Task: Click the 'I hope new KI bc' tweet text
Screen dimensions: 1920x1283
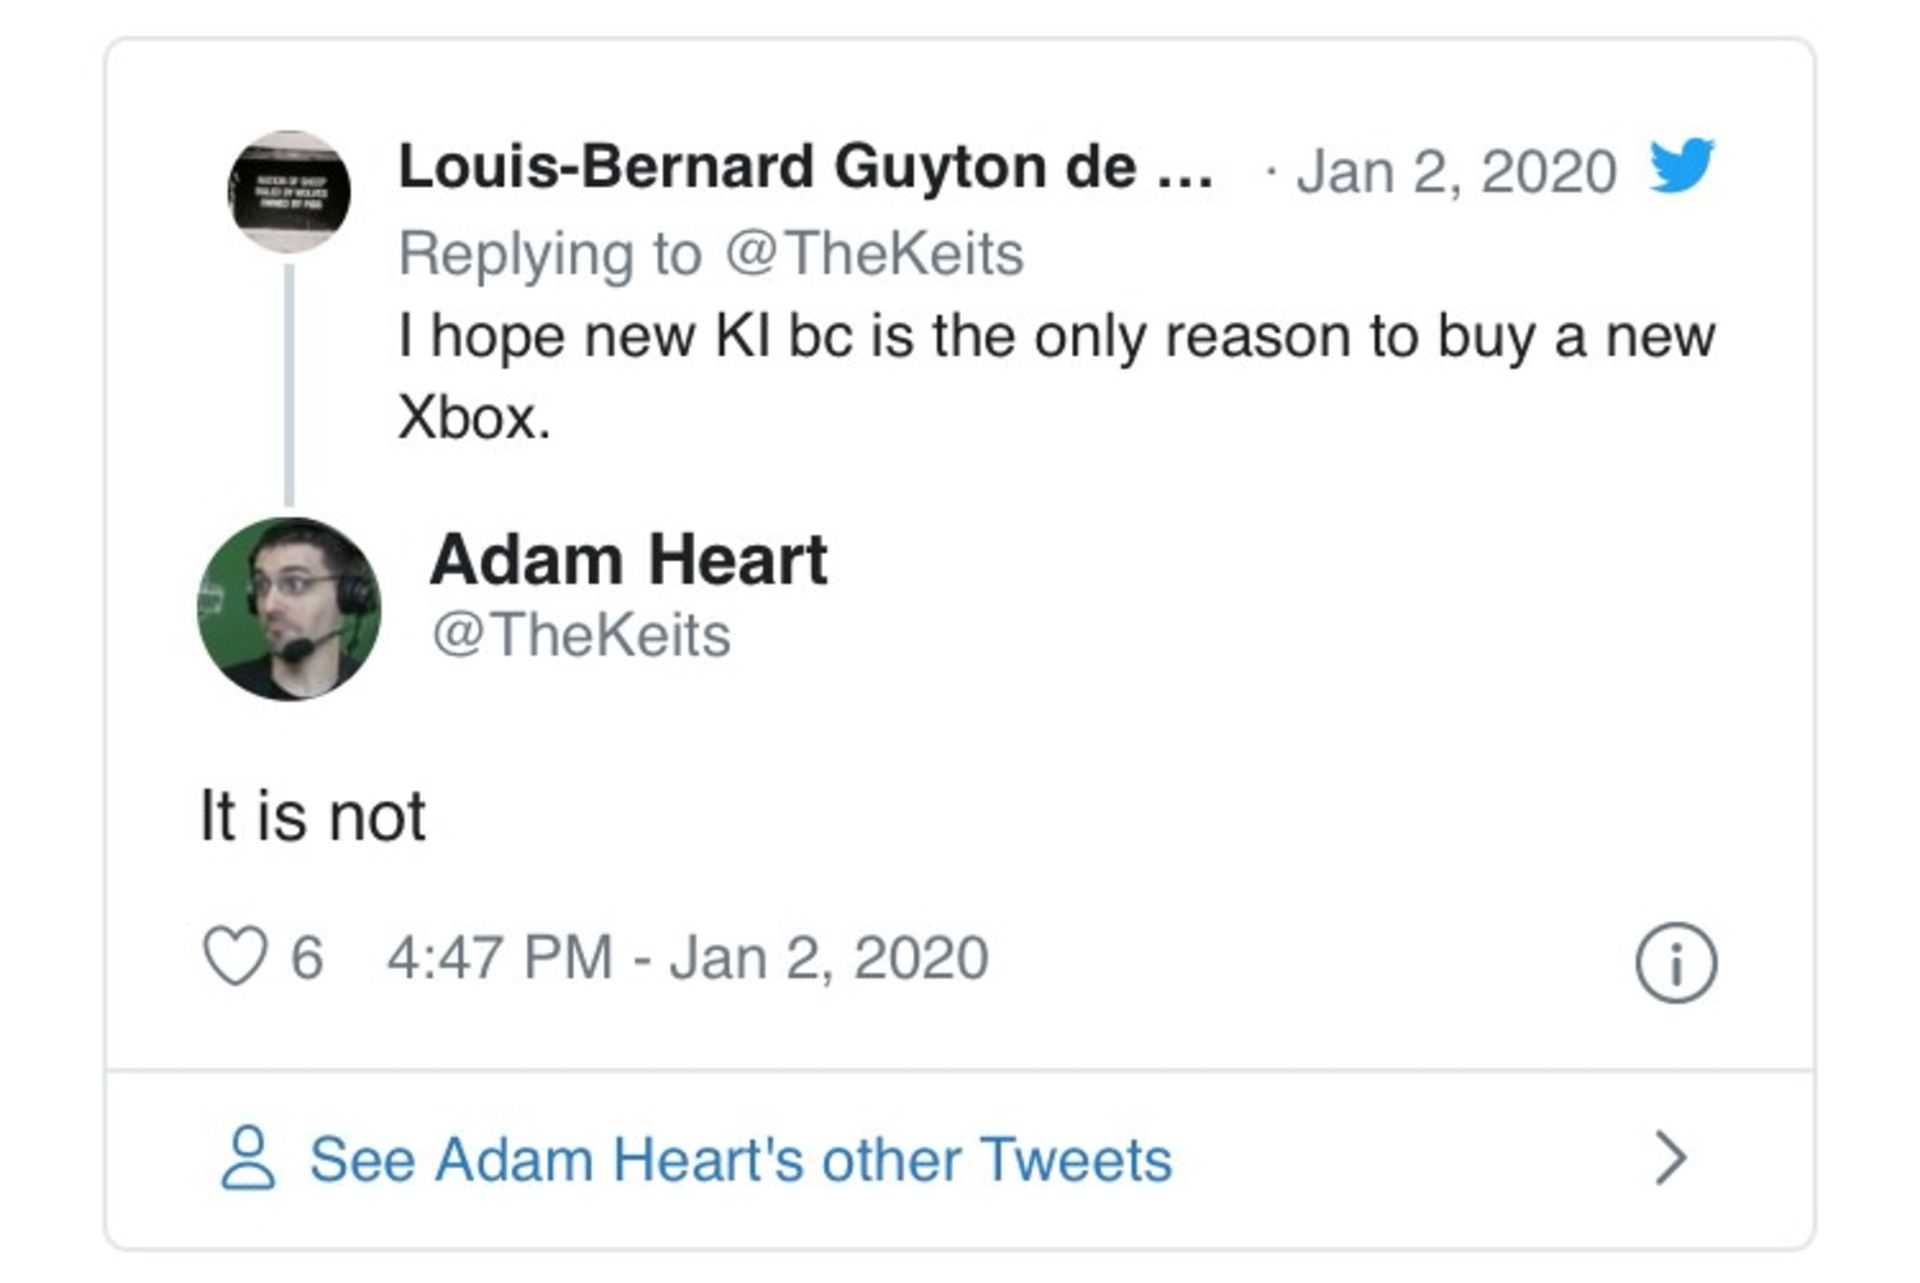Action: pos(1056,375)
